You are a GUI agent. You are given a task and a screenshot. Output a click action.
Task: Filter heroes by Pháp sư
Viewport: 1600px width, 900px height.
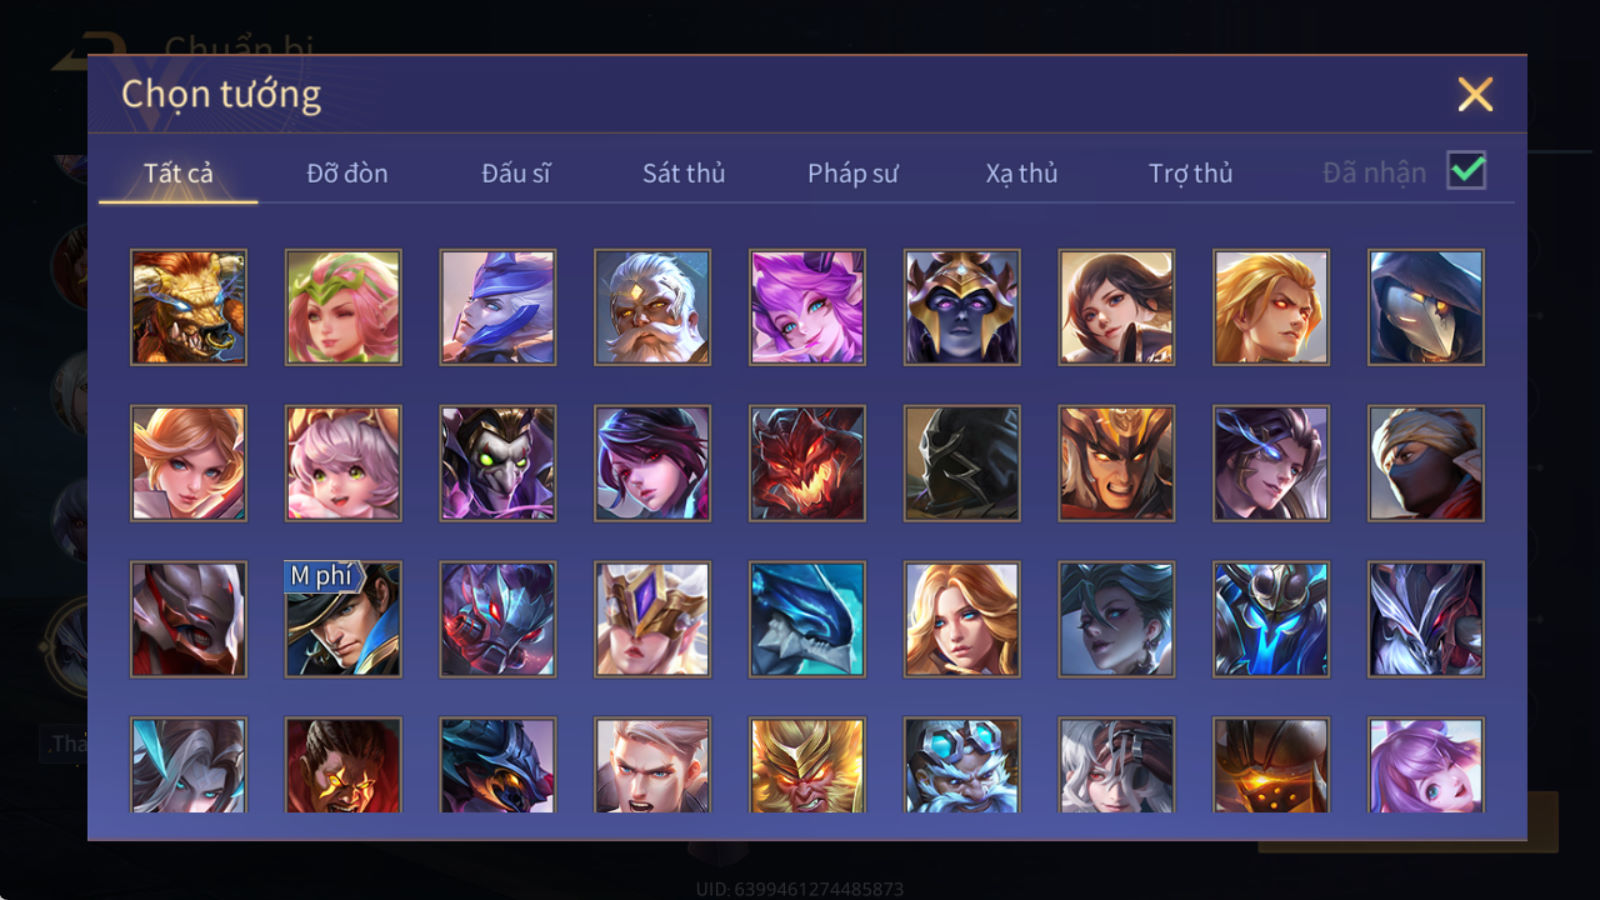click(x=853, y=173)
